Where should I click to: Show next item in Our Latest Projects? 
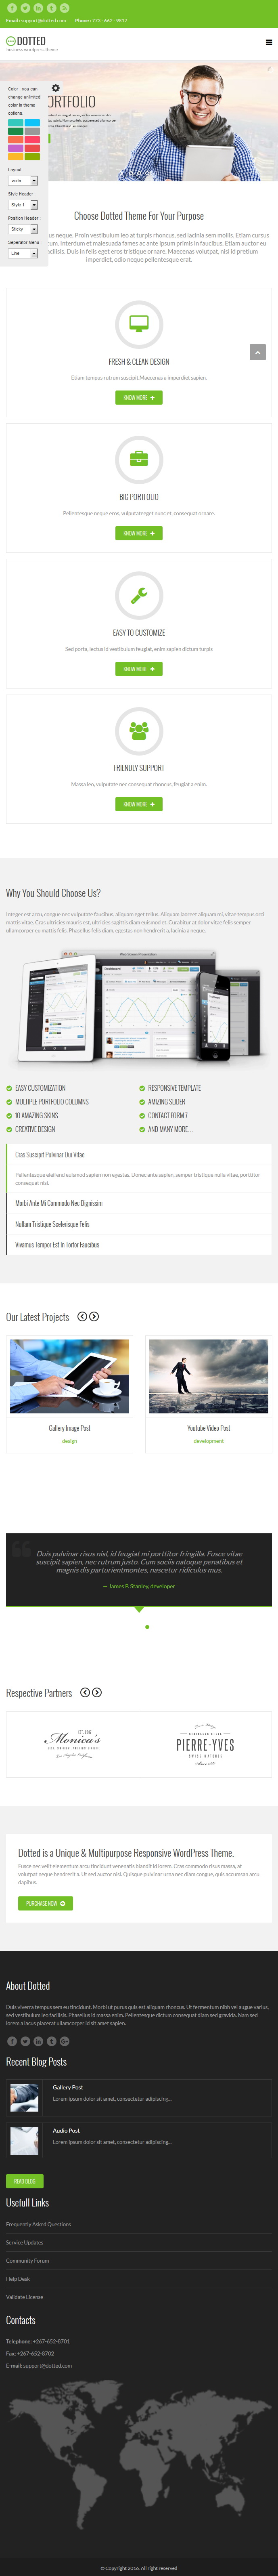click(94, 1316)
